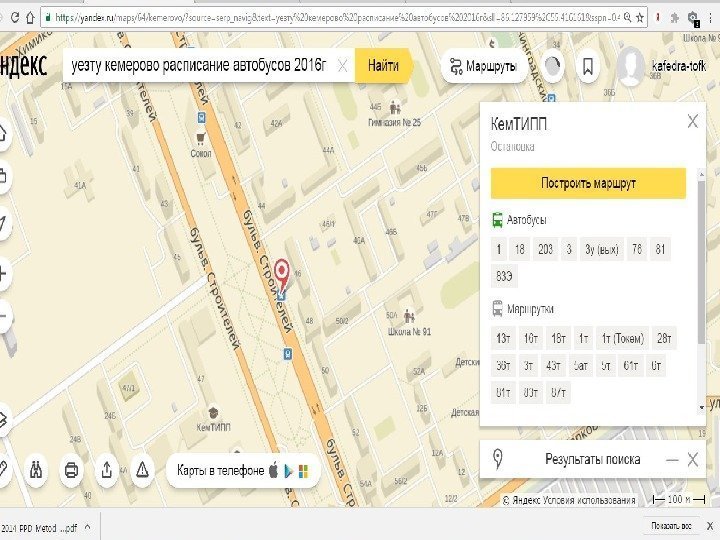720x540 pixels.
Task: Open Маршруты route planner
Action: coord(484,66)
